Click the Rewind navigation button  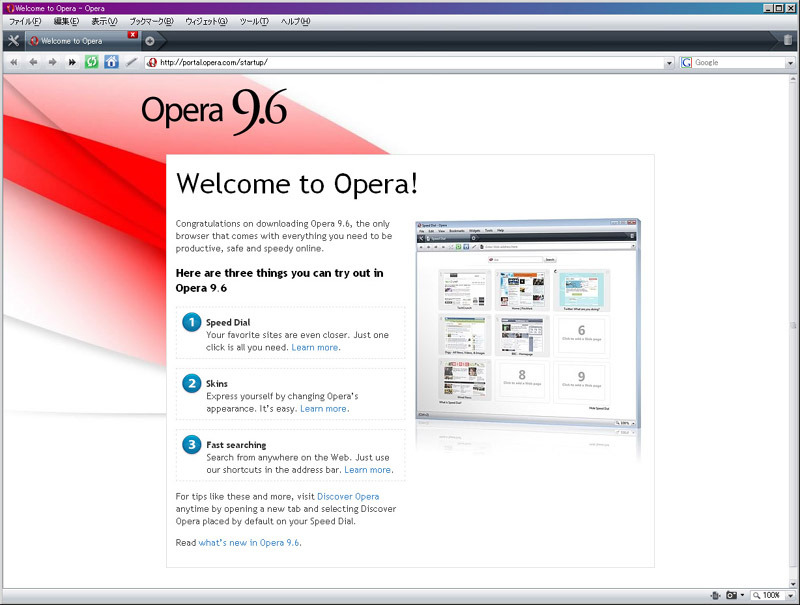tap(14, 62)
